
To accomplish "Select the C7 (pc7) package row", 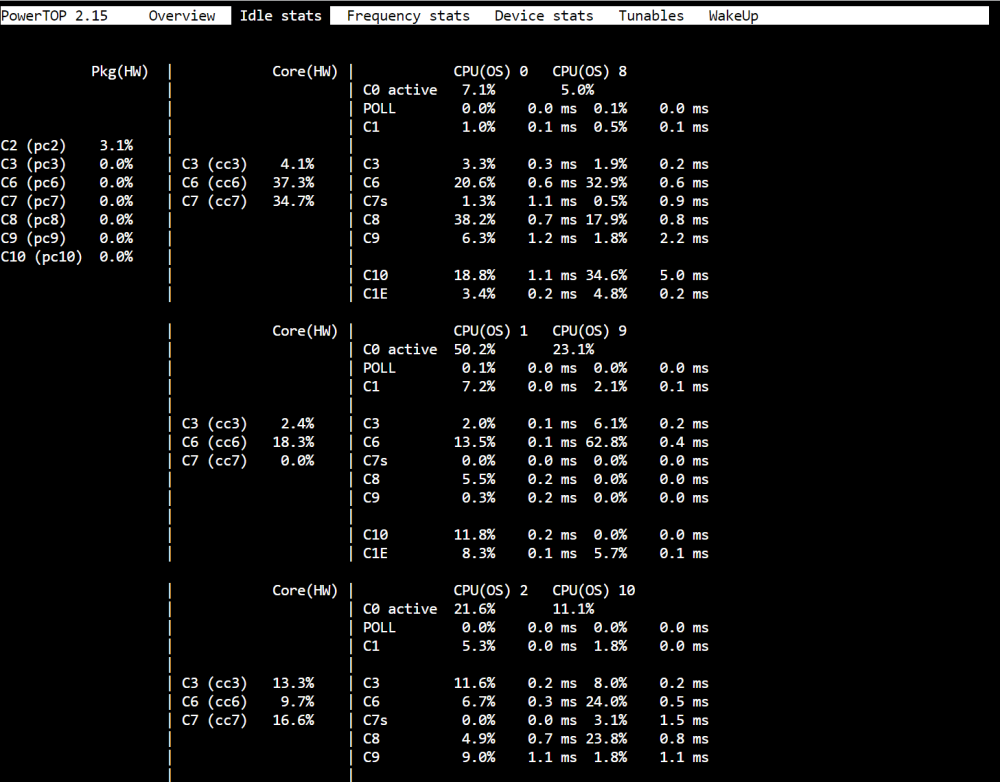I will (x=67, y=201).
